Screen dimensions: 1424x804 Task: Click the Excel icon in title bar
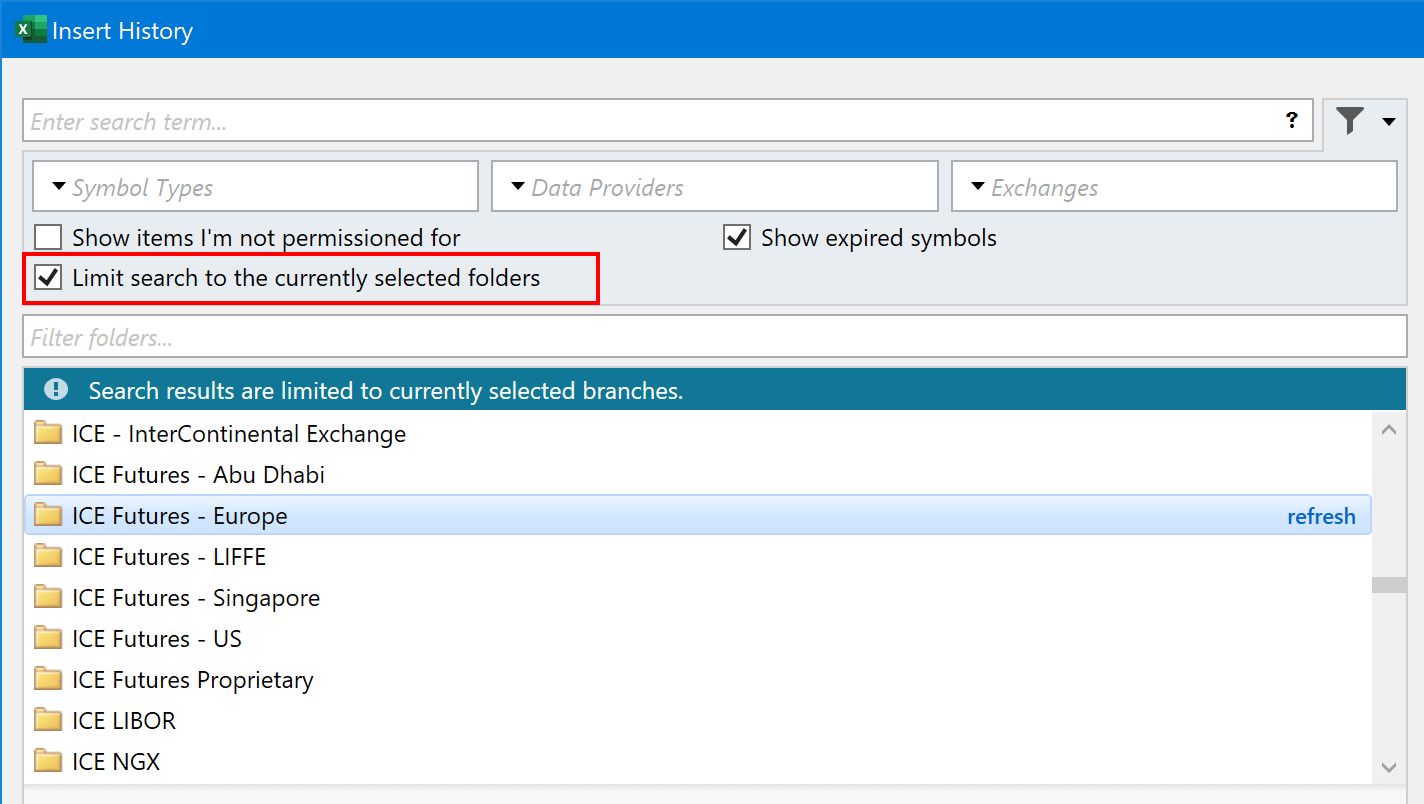[31, 30]
